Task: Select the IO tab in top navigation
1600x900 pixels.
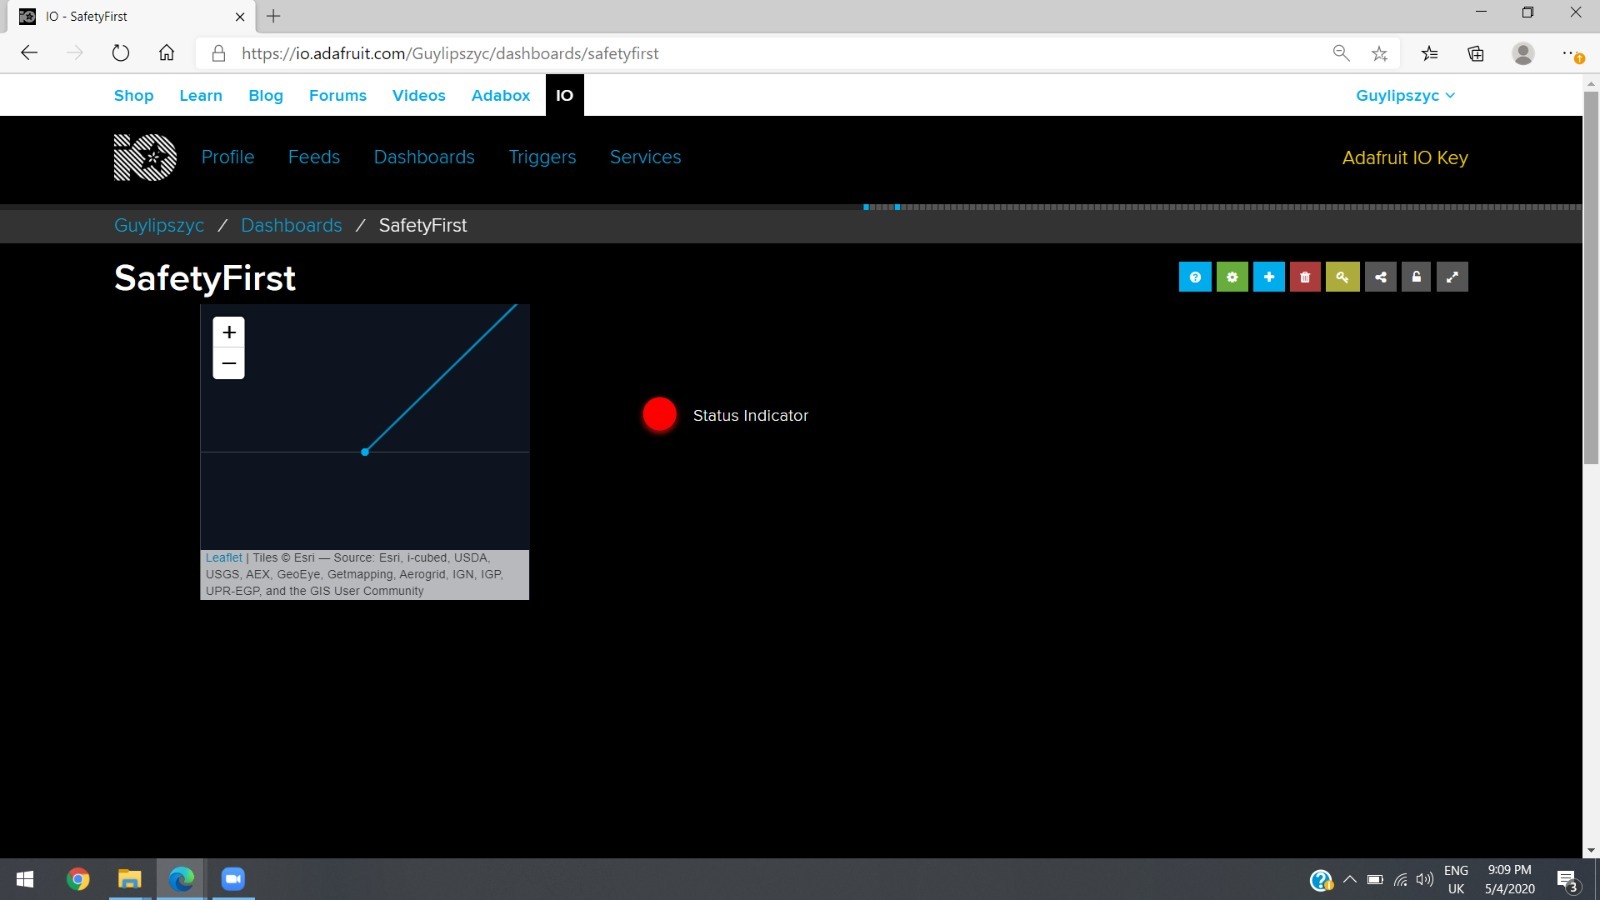Action: [x=565, y=95]
